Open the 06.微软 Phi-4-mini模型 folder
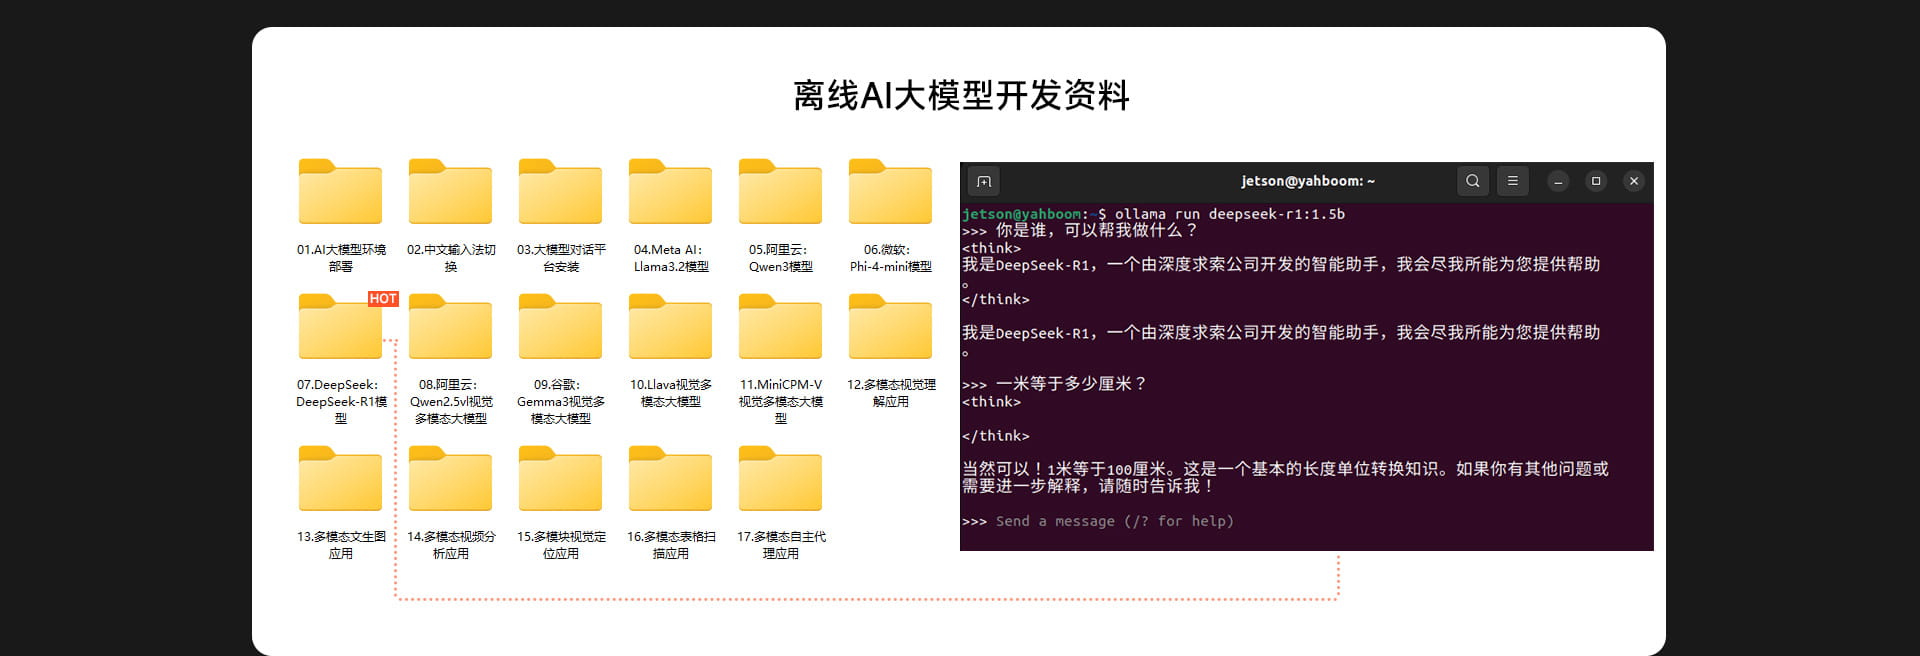This screenshot has width=1920, height=656. pyautogui.click(x=890, y=192)
